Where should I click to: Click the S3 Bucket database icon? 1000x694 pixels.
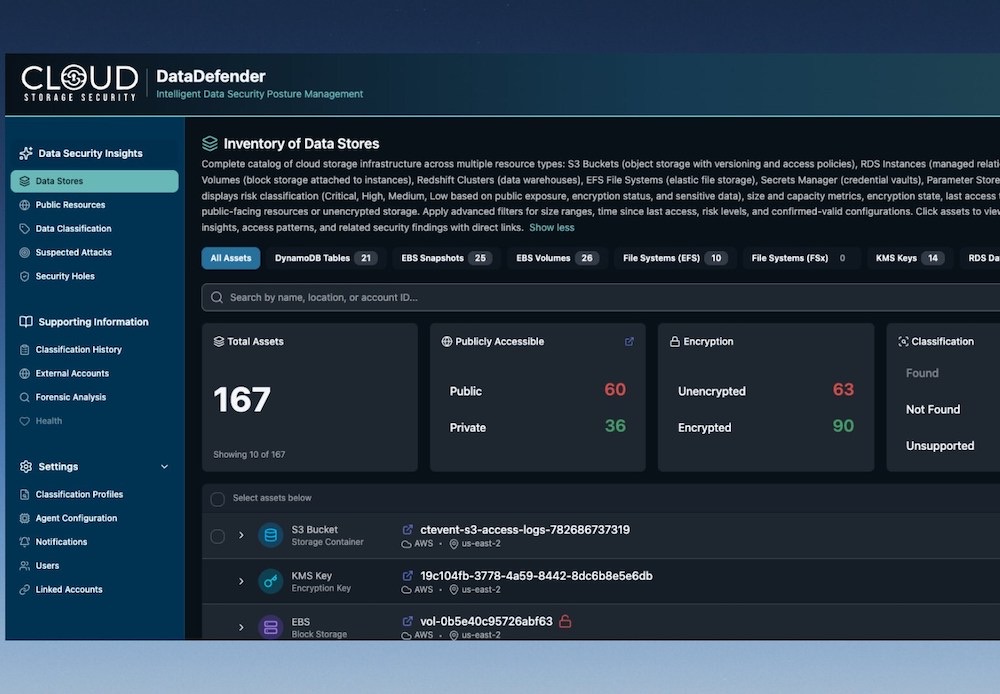[x=270, y=535]
